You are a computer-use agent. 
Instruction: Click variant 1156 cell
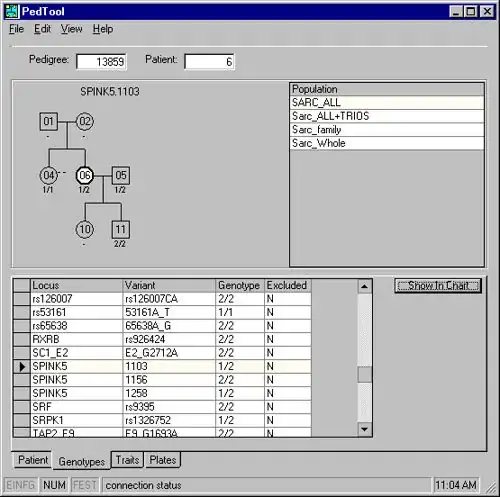coord(169,380)
